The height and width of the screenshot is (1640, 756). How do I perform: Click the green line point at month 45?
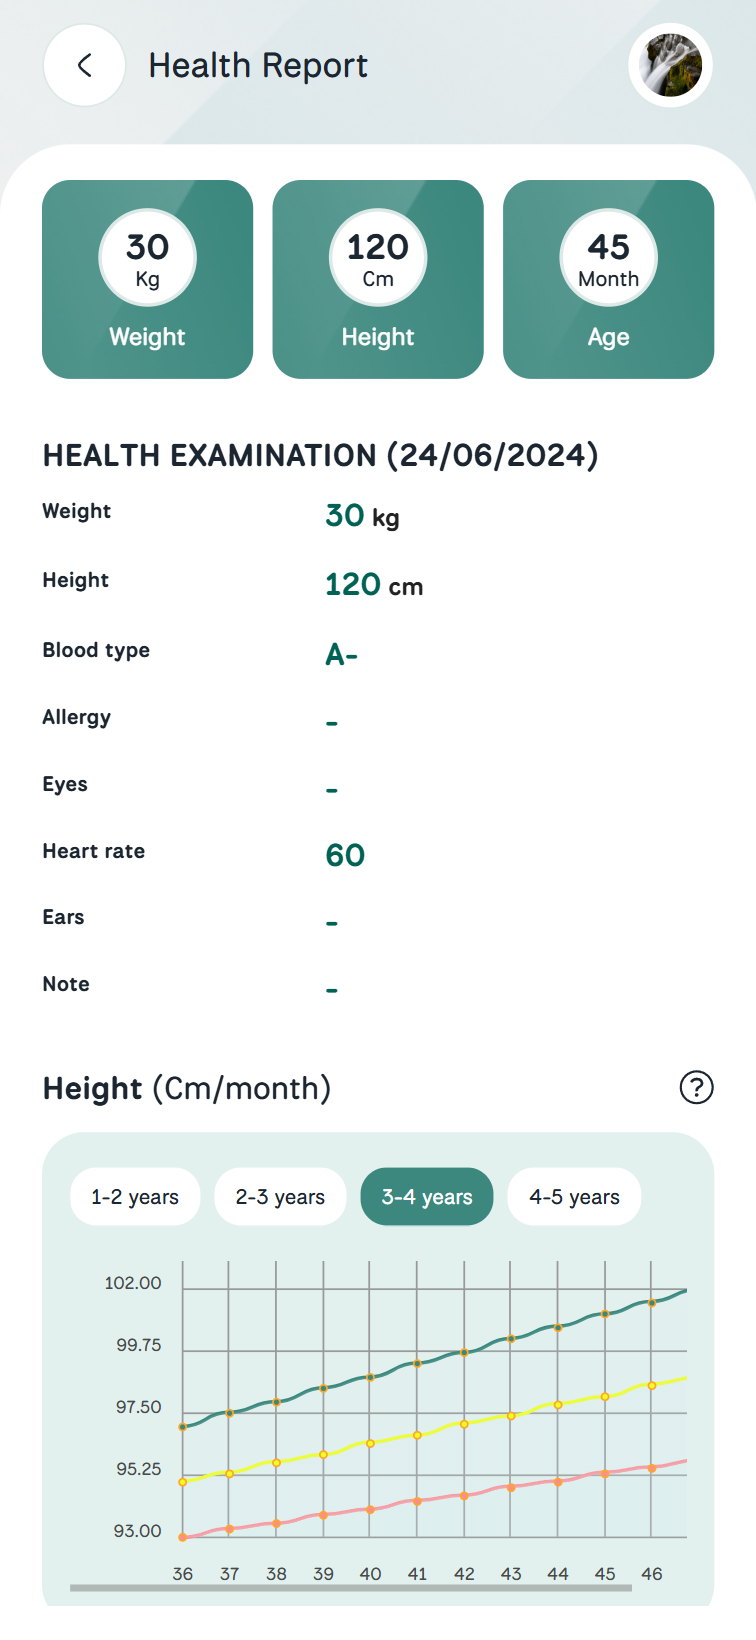pos(605,1314)
